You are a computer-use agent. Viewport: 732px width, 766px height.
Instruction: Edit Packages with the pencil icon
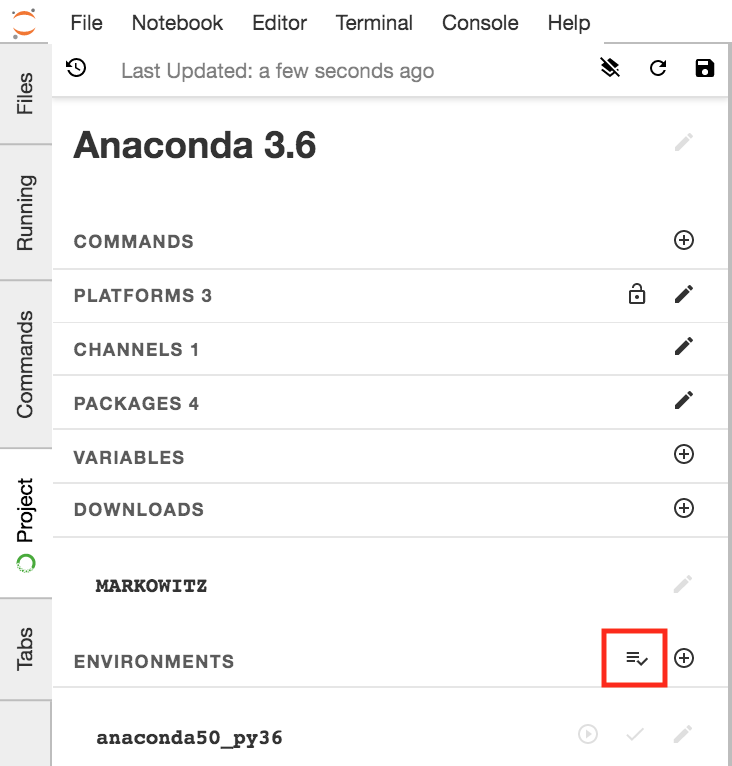[684, 401]
